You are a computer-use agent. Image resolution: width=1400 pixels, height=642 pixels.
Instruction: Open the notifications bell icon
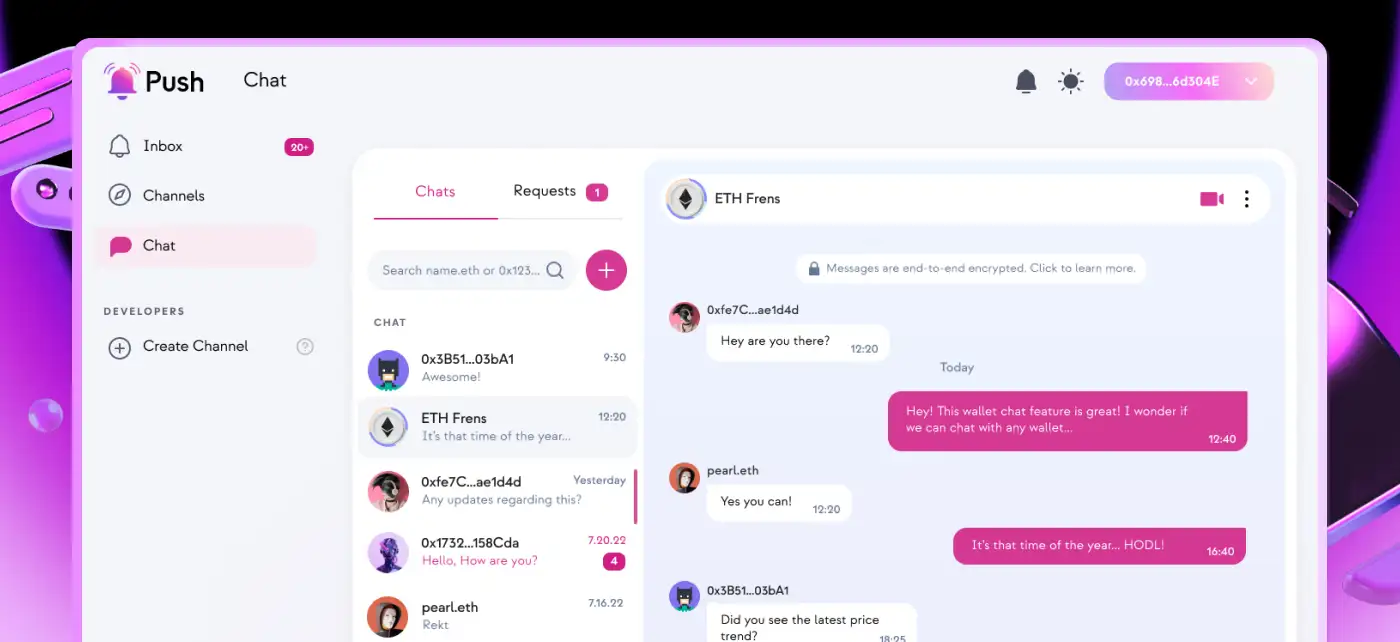[1026, 81]
